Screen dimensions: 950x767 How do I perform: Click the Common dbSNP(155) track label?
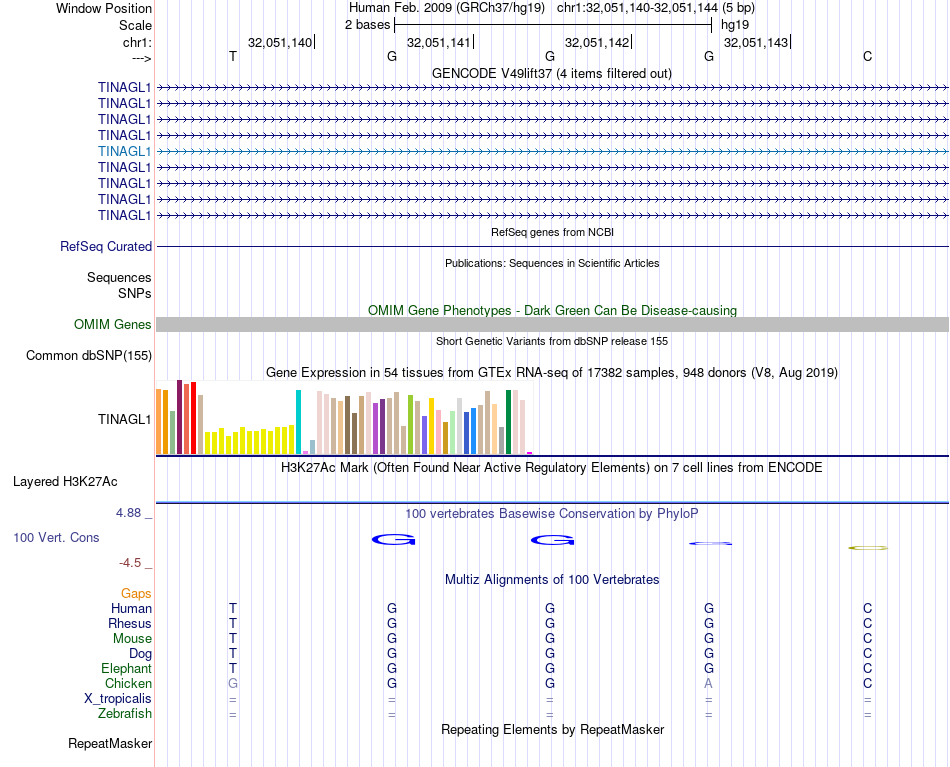(x=89, y=356)
